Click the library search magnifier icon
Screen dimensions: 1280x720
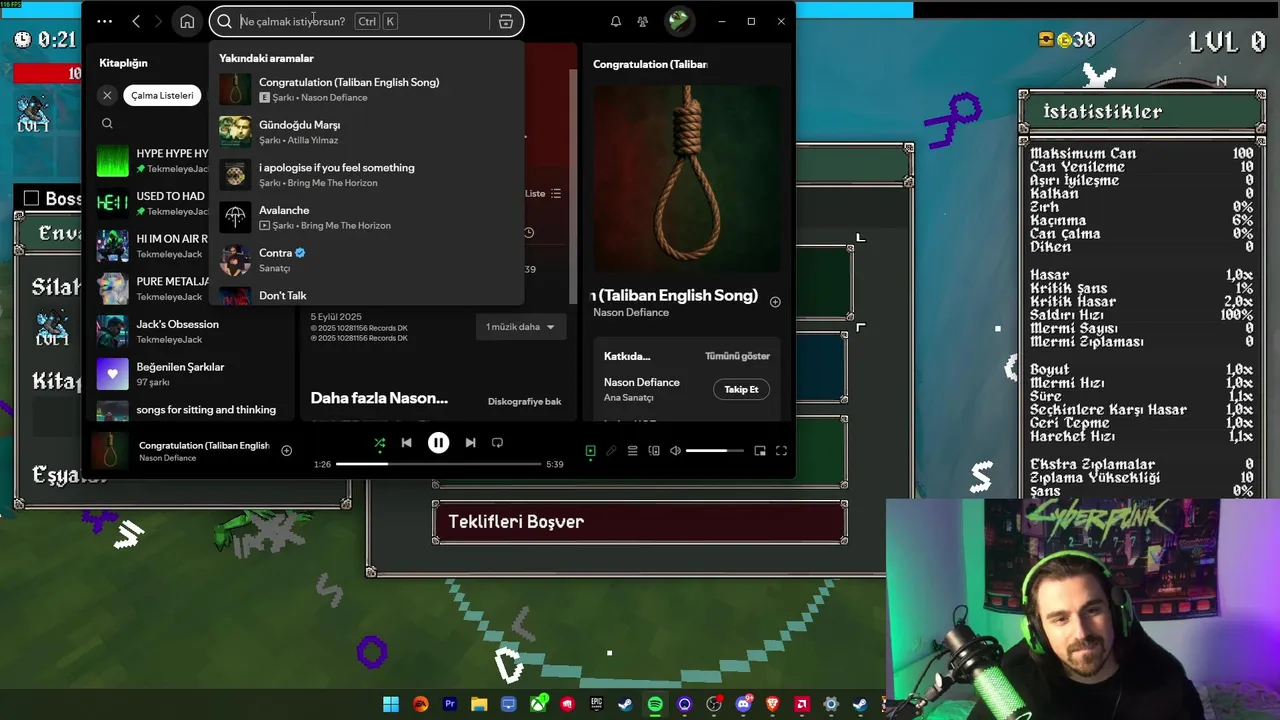coord(107,123)
